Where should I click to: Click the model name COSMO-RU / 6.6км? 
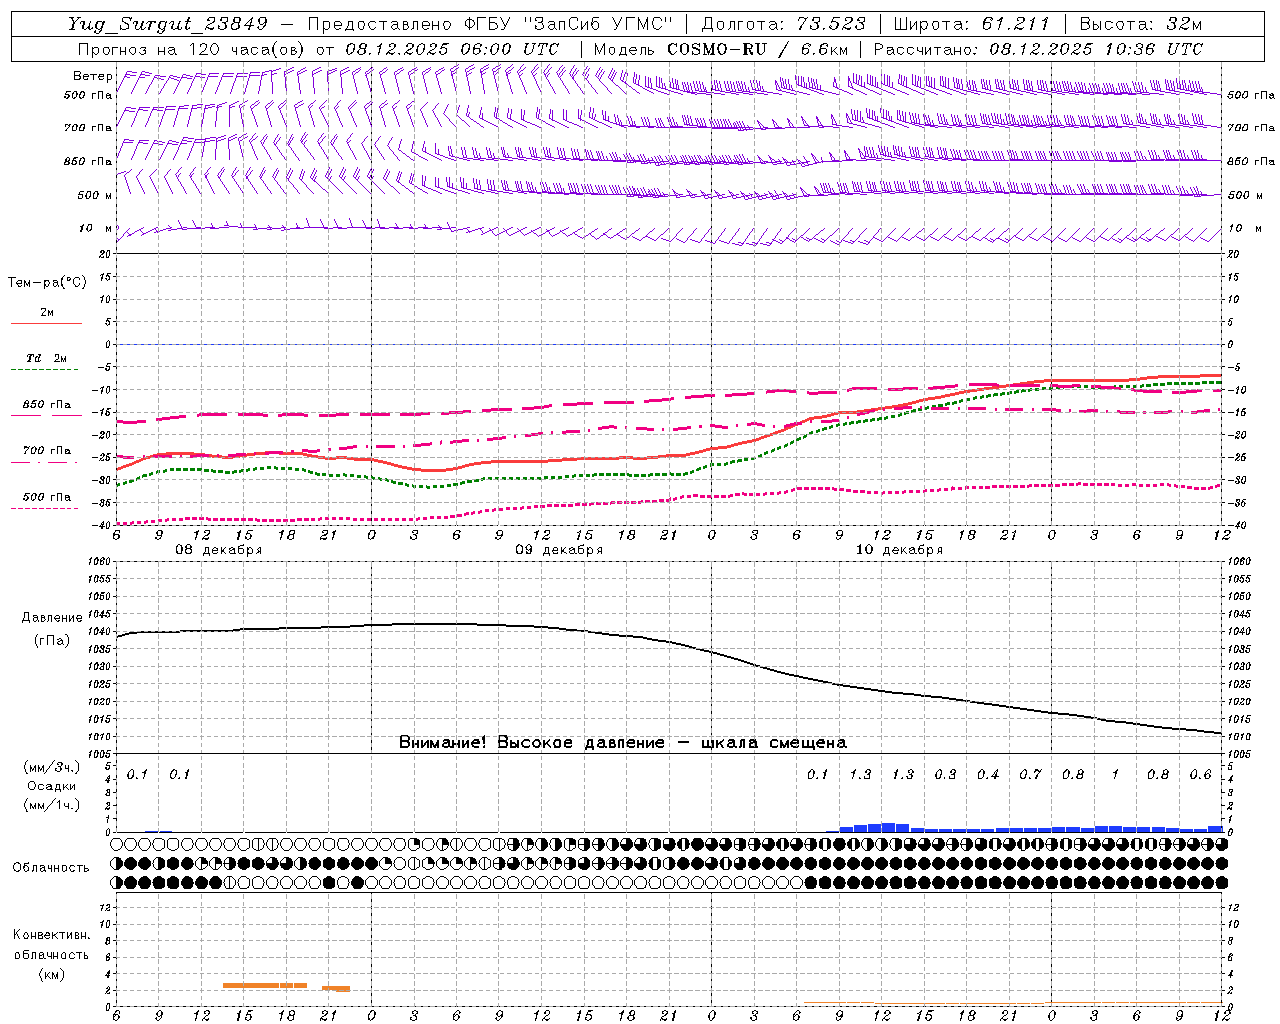(757, 49)
